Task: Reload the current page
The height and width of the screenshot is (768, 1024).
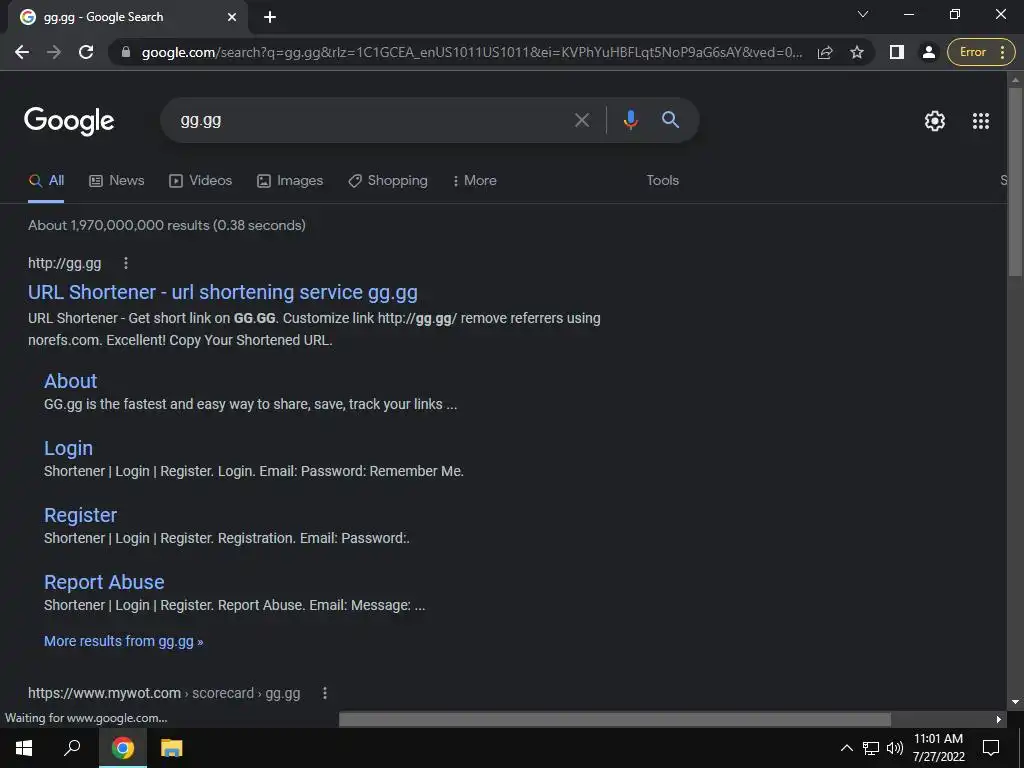Action: [x=86, y=52]
